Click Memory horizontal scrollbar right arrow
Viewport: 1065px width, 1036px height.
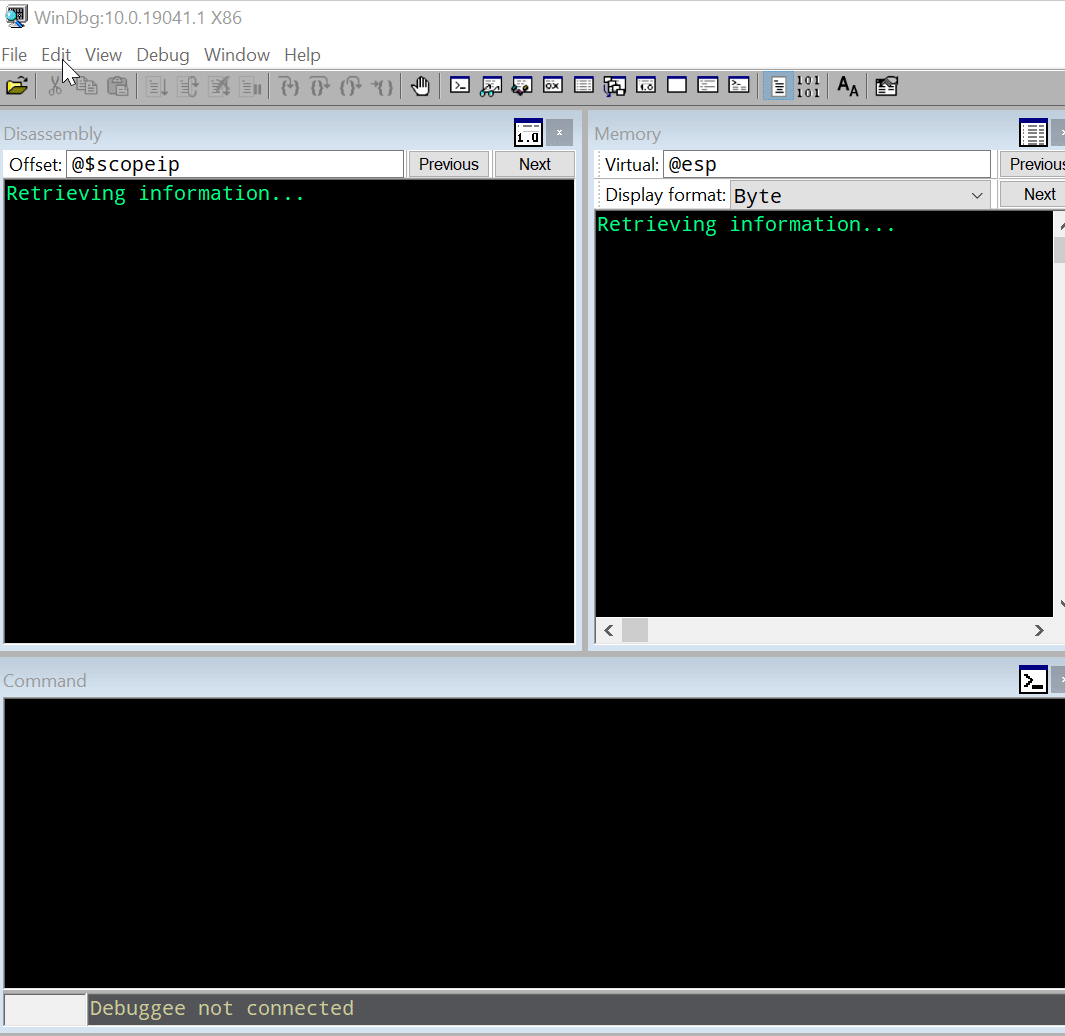pos(1039,630)
